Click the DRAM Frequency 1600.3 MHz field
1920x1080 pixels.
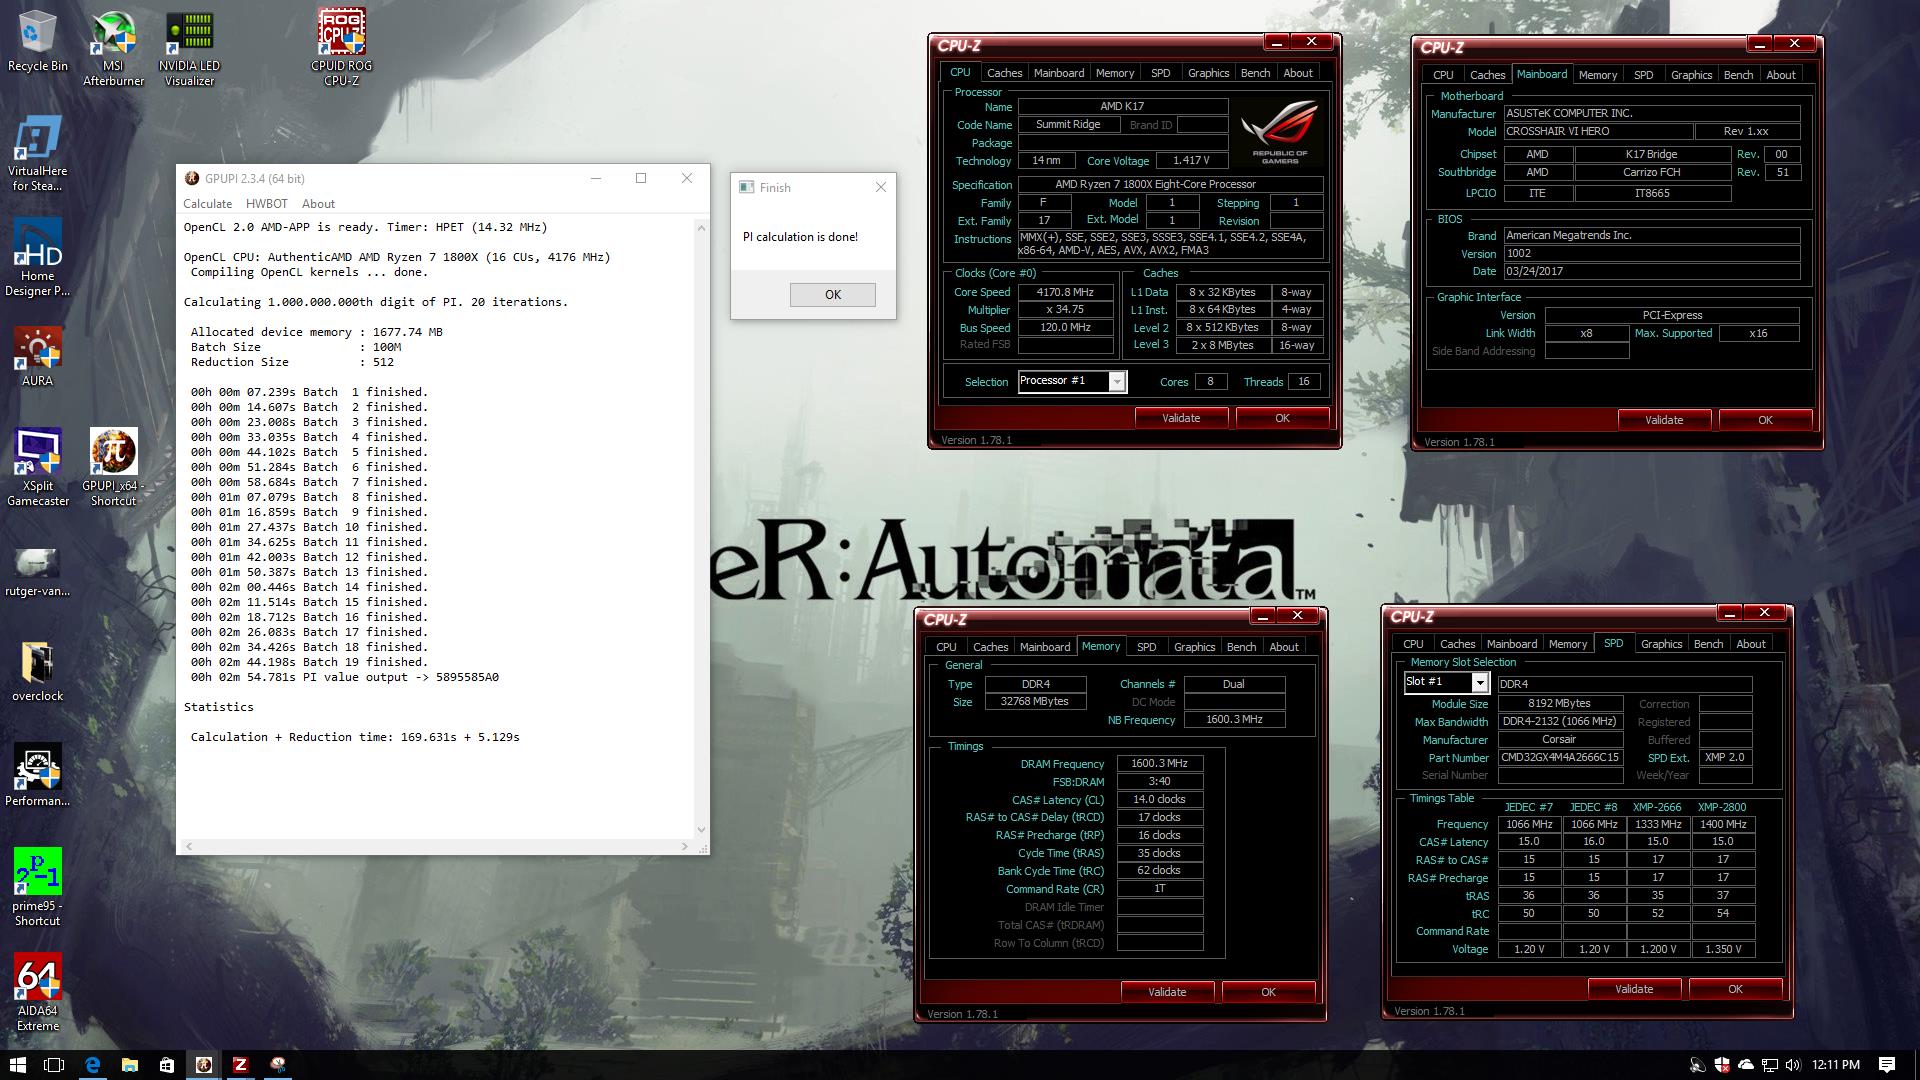[1159, 764]
